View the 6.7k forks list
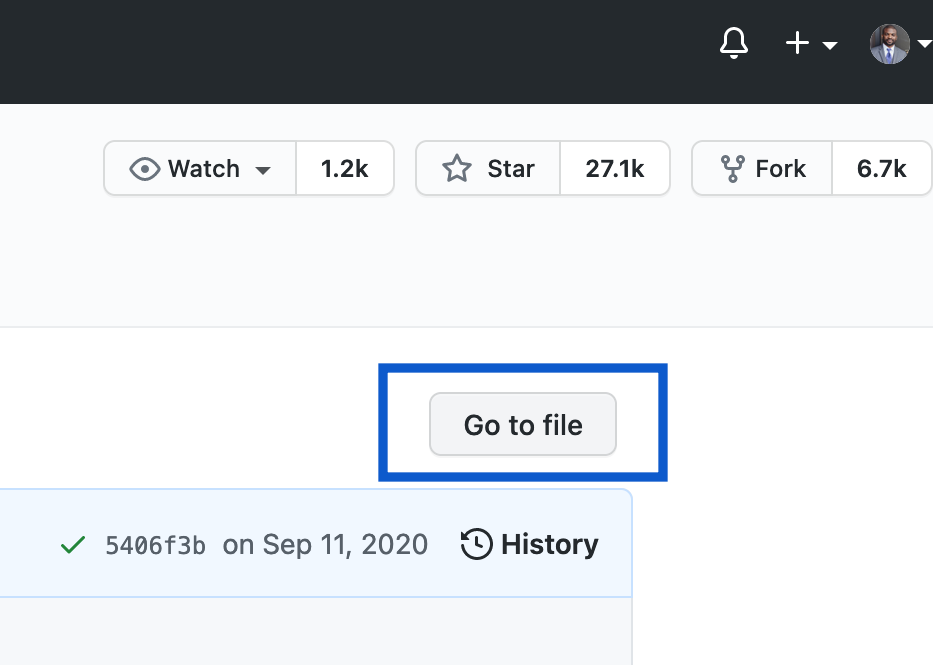Screen dimensions: 933x665 pyautogui.click(x=881, y=168)
